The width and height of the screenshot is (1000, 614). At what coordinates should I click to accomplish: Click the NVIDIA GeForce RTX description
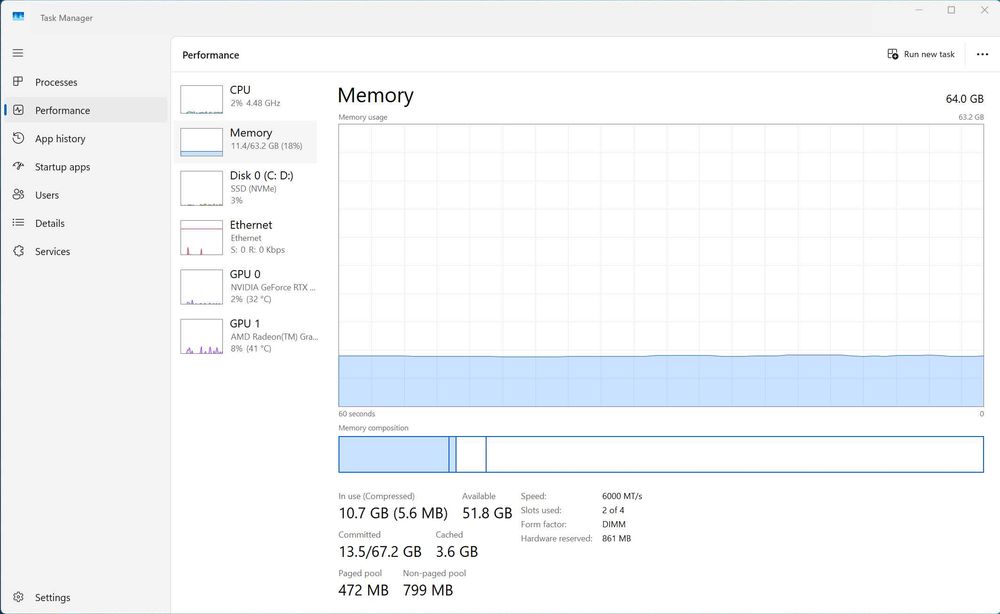(x=273, y=288)
